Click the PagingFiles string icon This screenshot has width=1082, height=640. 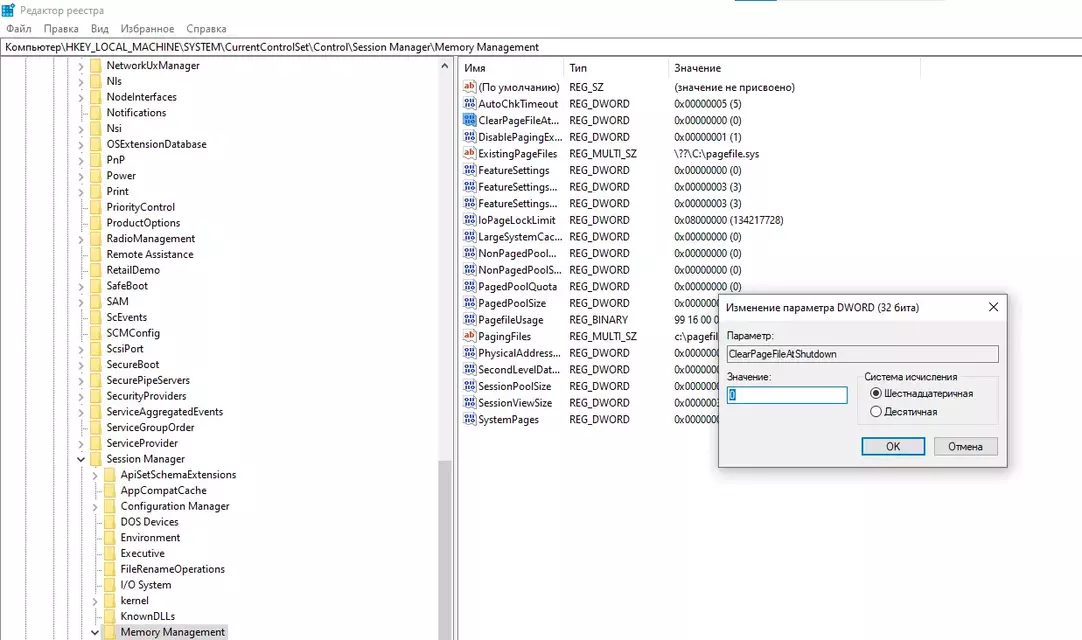469,336
